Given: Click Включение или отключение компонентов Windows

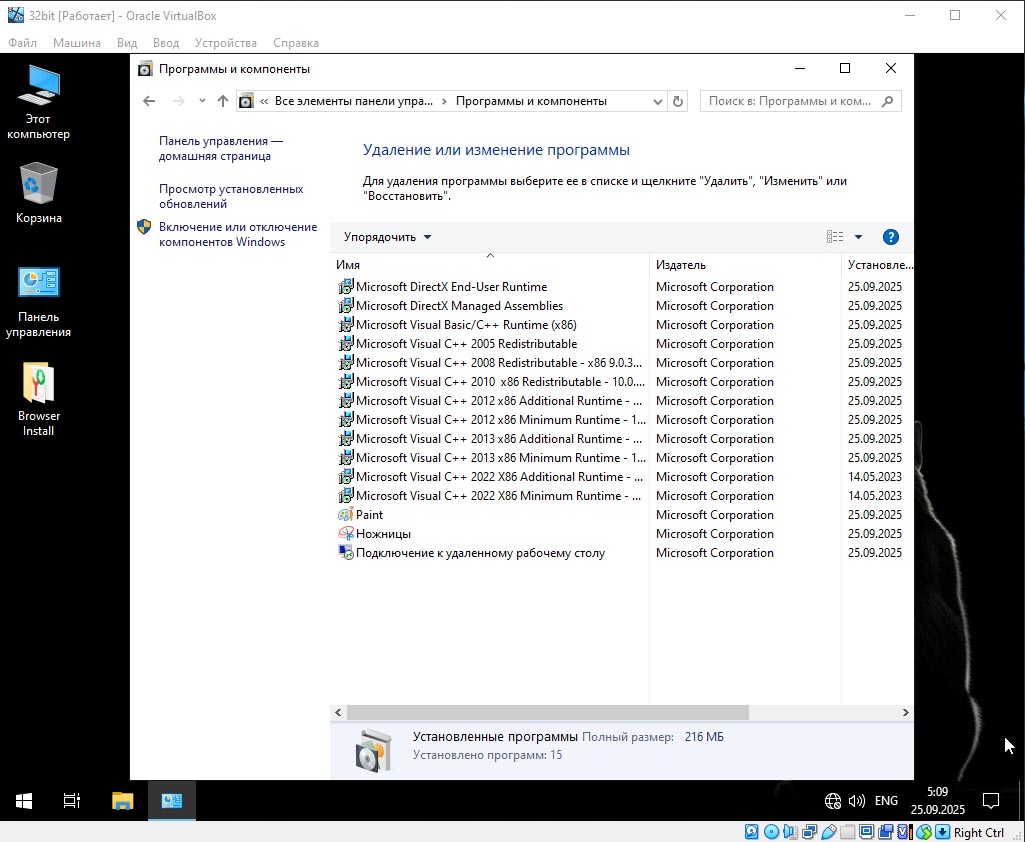Looking at the screenshot, I should (237, 234).
